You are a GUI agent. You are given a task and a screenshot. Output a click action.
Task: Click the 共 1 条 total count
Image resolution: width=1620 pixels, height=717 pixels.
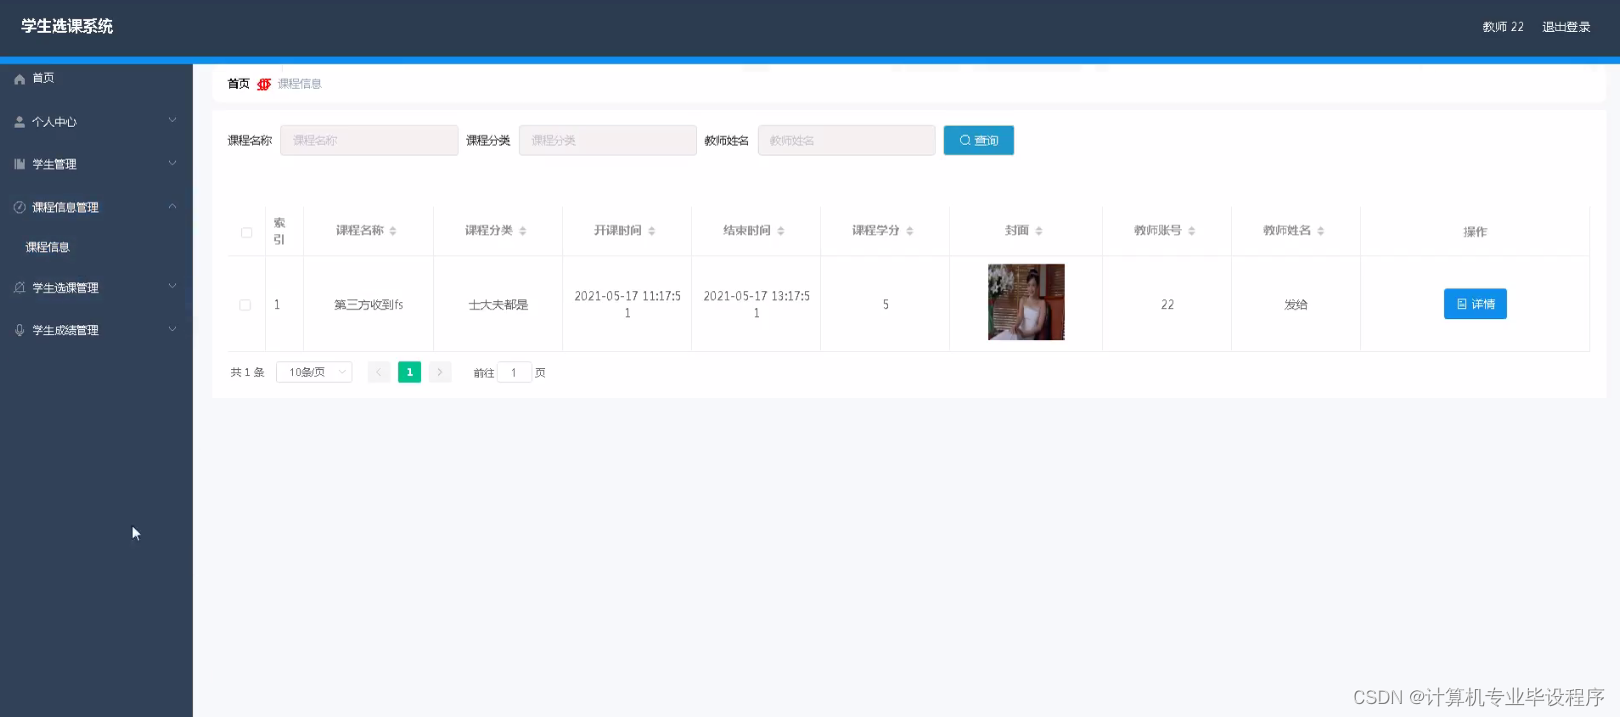tap(247, 372)
